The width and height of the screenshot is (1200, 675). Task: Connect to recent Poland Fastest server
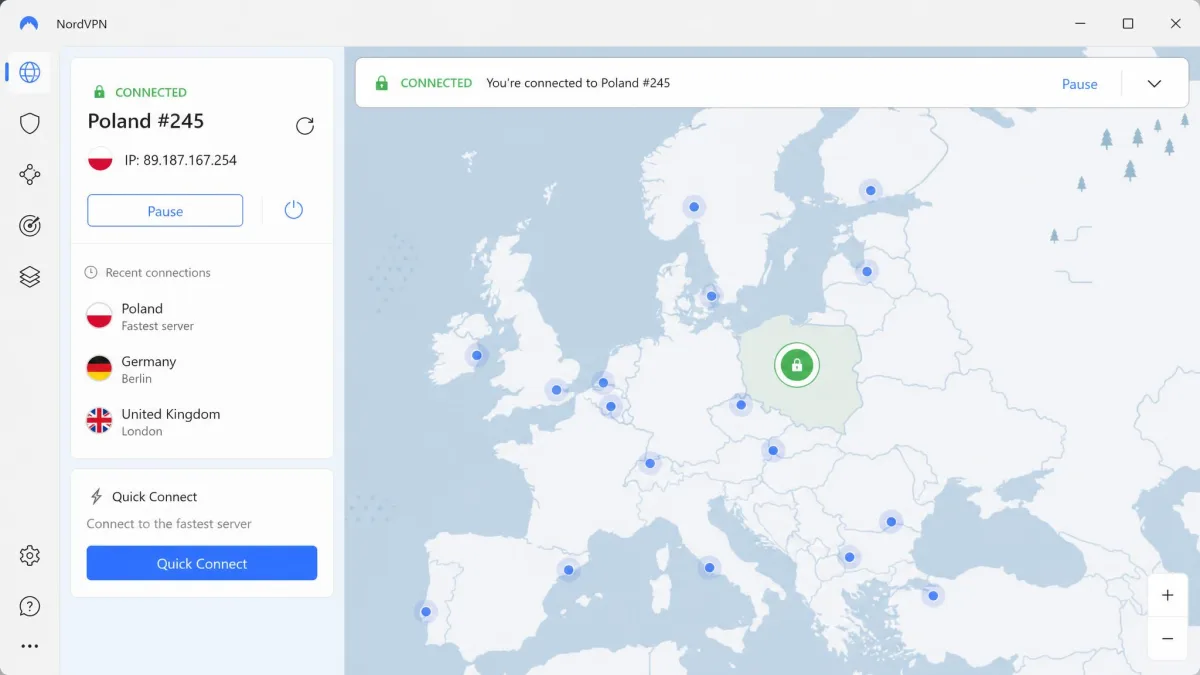coord(202,316)
